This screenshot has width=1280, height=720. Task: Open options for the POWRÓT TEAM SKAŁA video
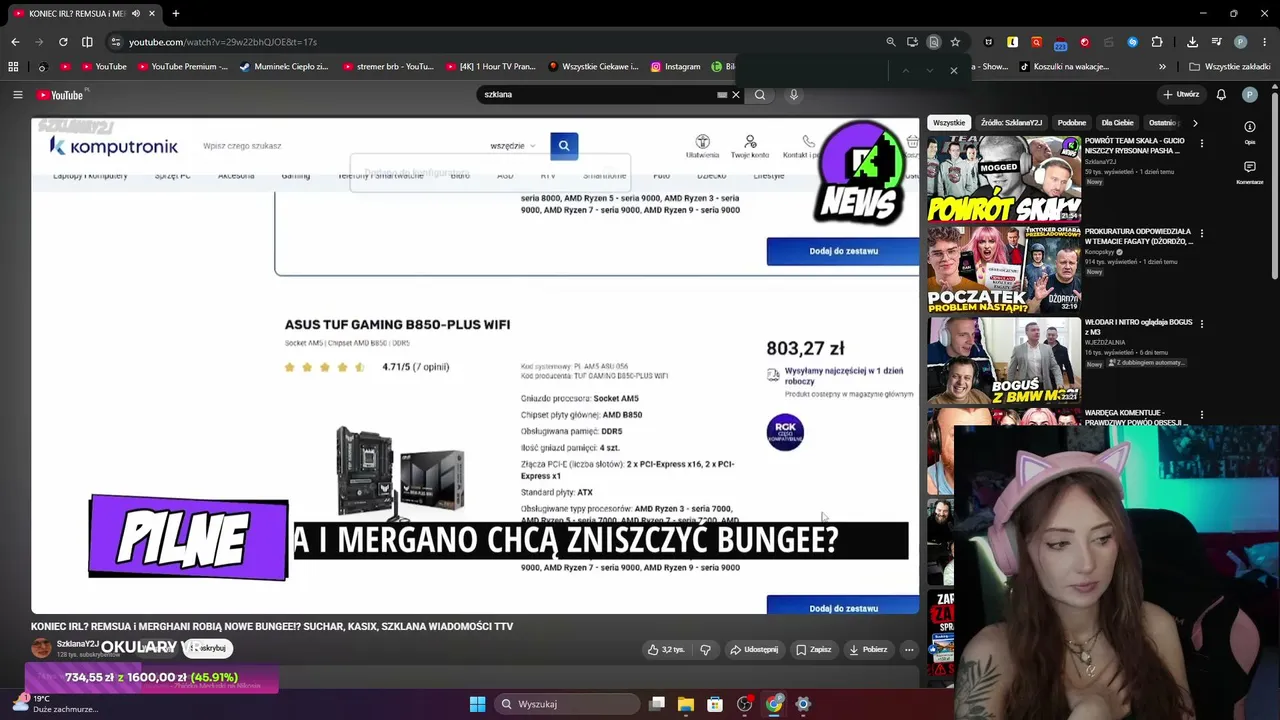tap(1201, 143)
